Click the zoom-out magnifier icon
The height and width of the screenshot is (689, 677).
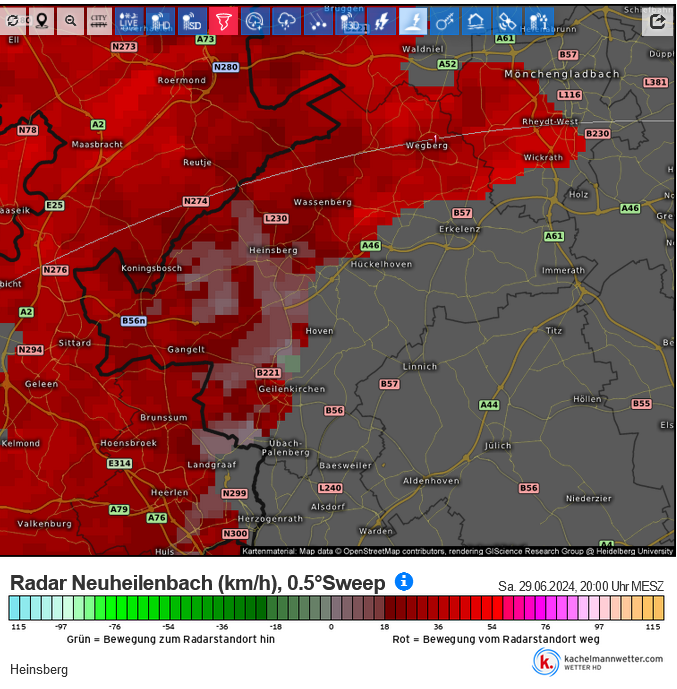(x=71, y=21)
